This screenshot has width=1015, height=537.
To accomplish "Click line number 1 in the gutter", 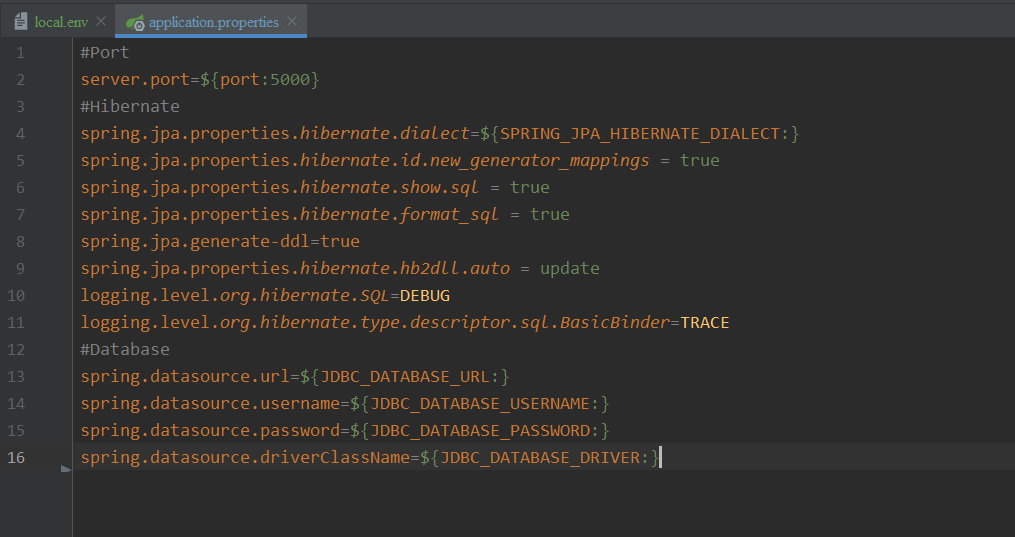I will pyautogui.click(x=21, y=52).
